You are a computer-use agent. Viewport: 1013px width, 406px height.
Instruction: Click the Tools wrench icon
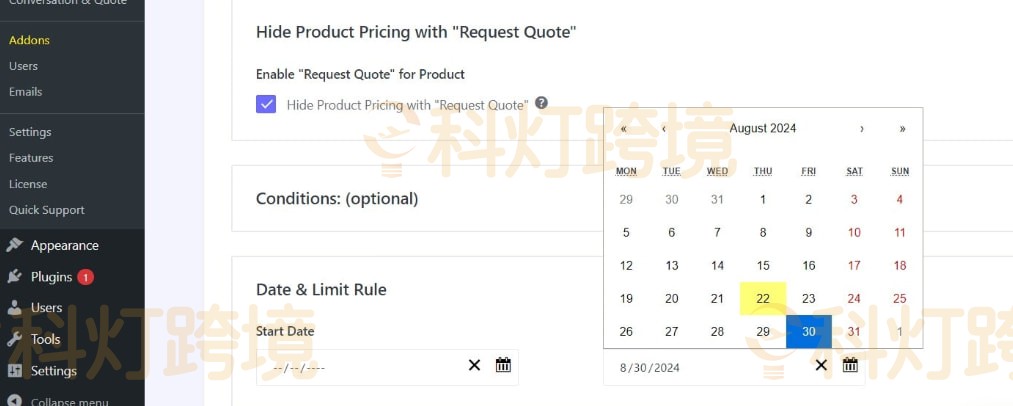click(x=14, y=339)
